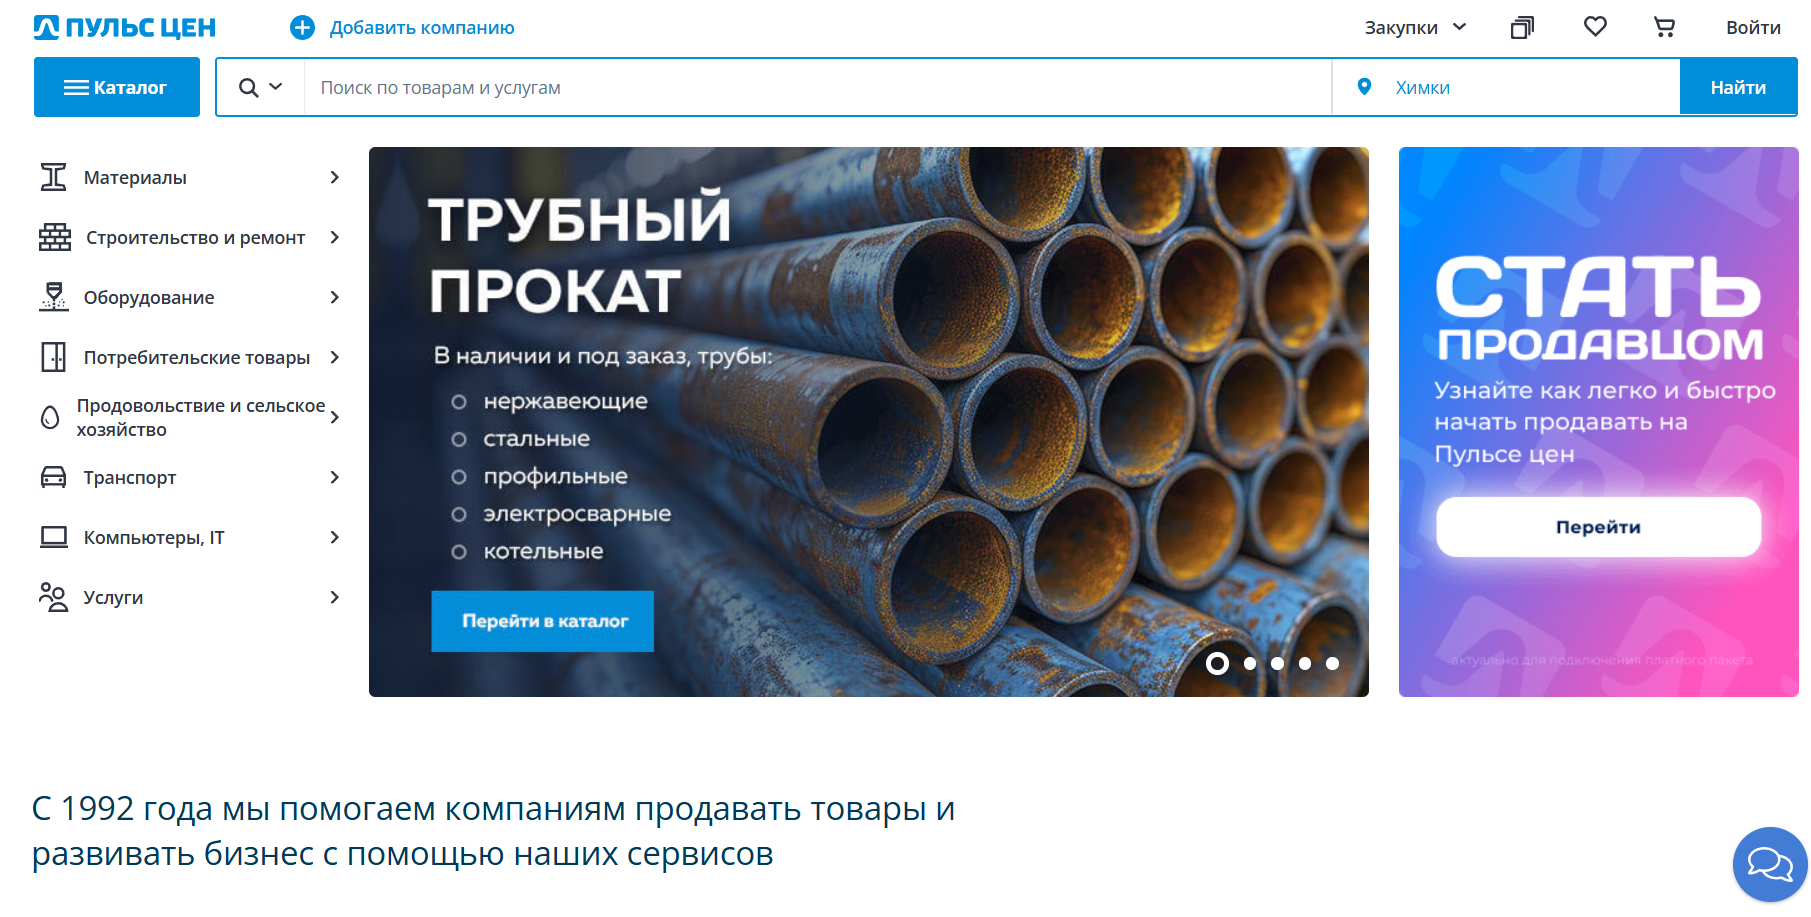This screenshot has width=1811, height=917.
Task: Click the Транспорт car icon
Action: coord(53,477)
